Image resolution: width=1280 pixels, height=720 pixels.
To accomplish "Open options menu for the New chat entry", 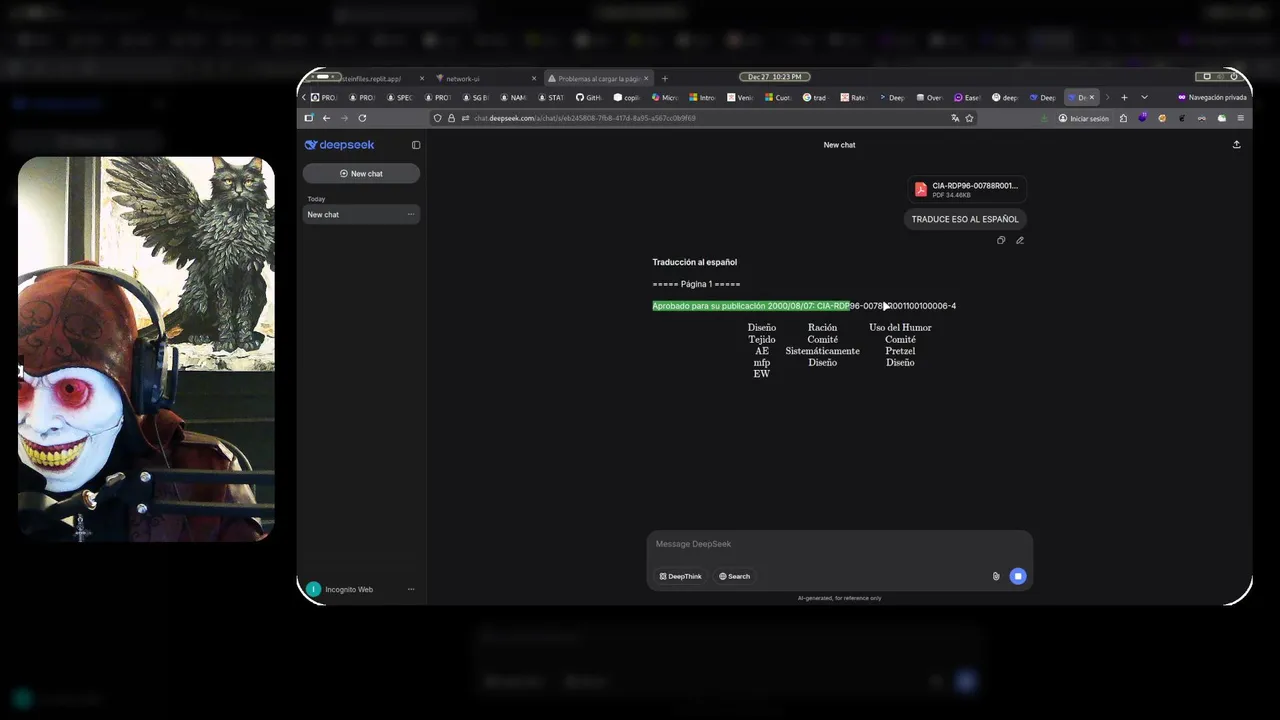I will (410, 215).
